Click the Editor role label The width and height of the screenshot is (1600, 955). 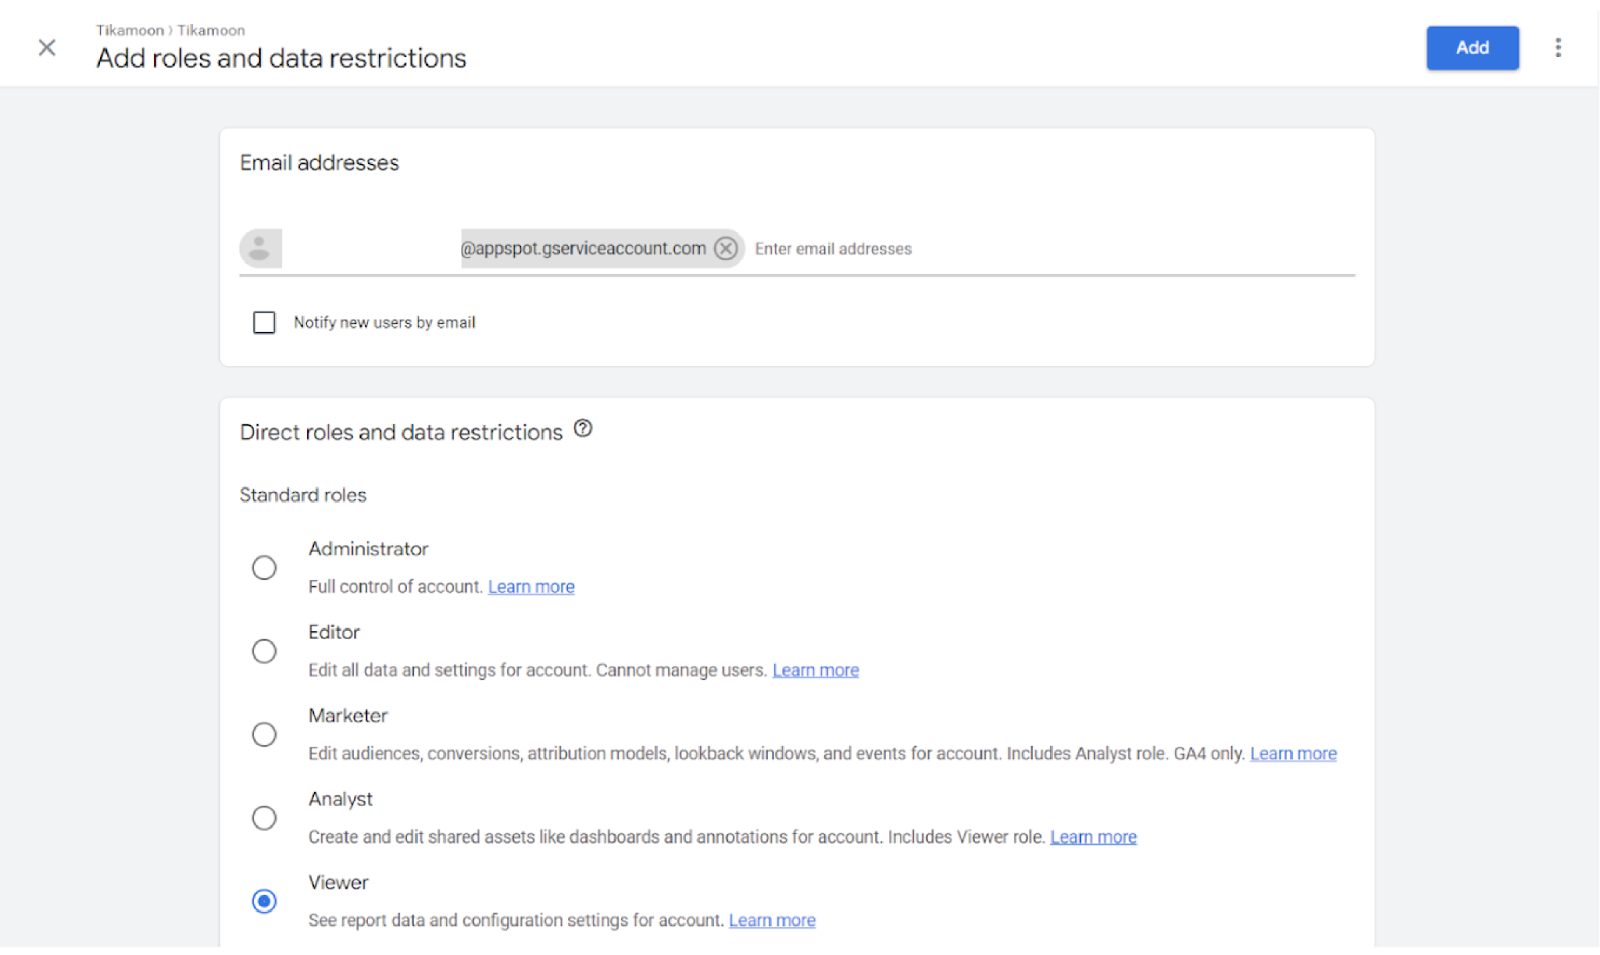pyautogui.click(x=334, y=632)
